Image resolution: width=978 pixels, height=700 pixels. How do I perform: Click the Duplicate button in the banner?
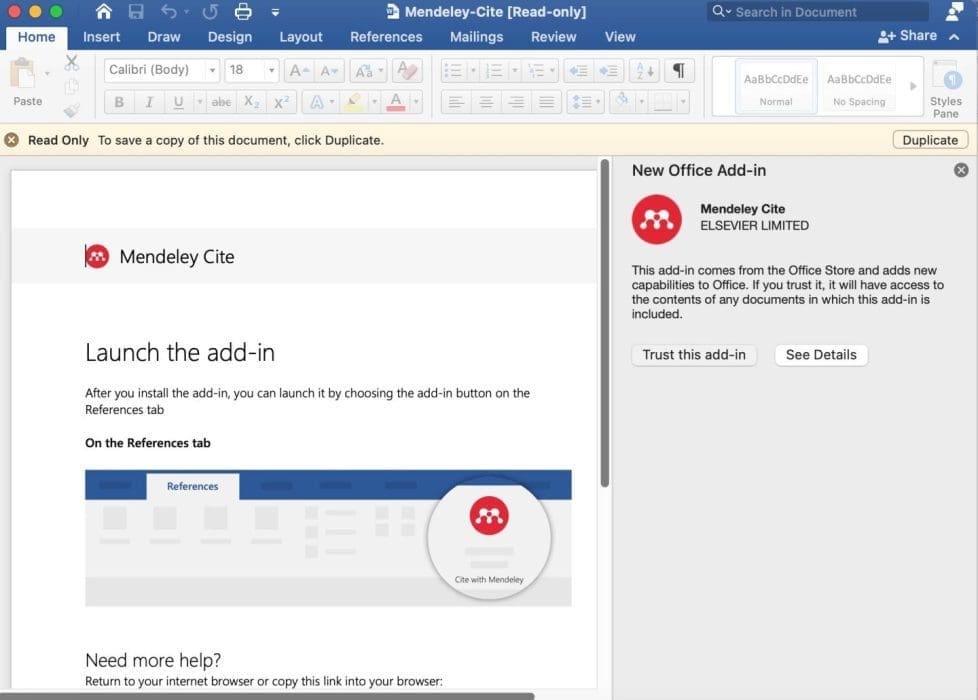tap(929, 139)
